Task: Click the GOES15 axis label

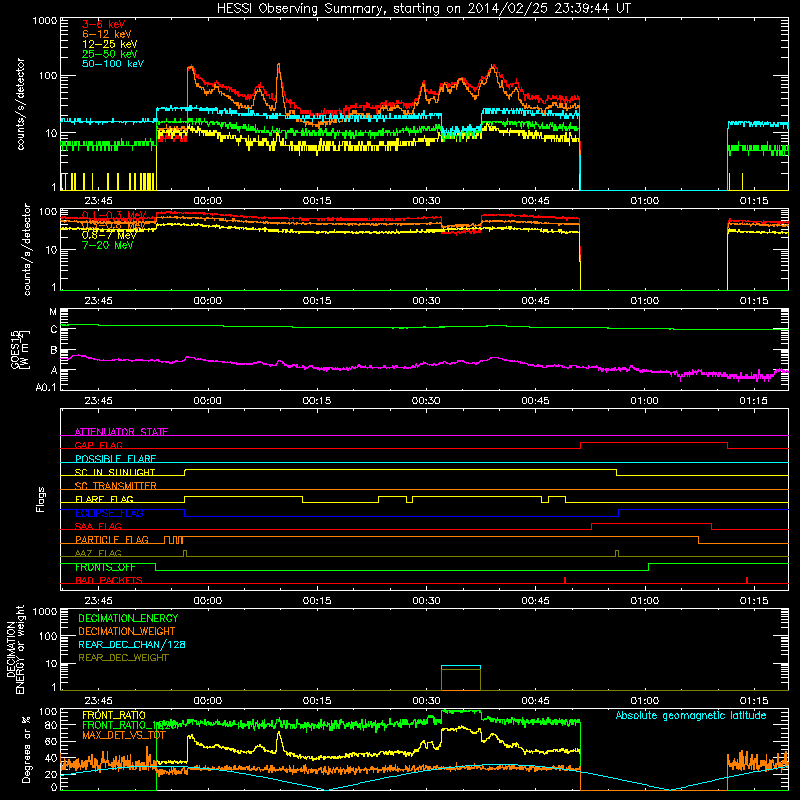Action: click(20, 350)
